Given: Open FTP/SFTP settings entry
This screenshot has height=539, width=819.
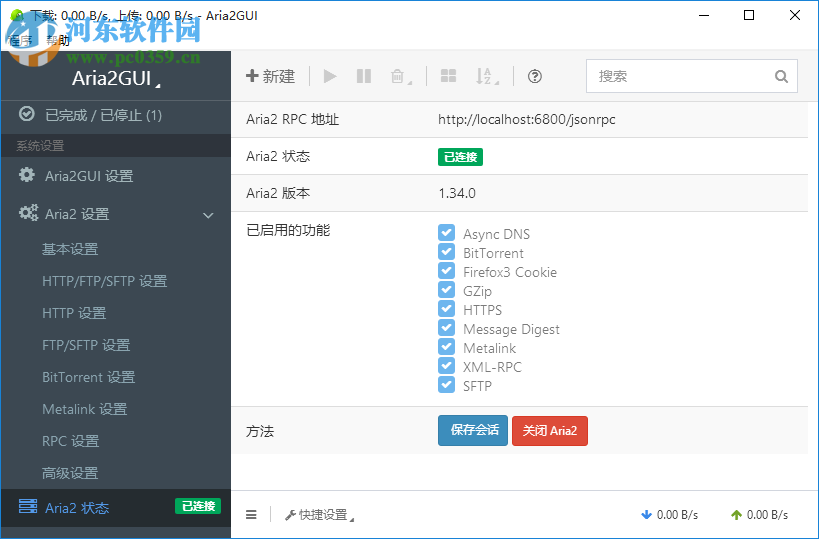Looking at the screenshot, I should 86,345.
